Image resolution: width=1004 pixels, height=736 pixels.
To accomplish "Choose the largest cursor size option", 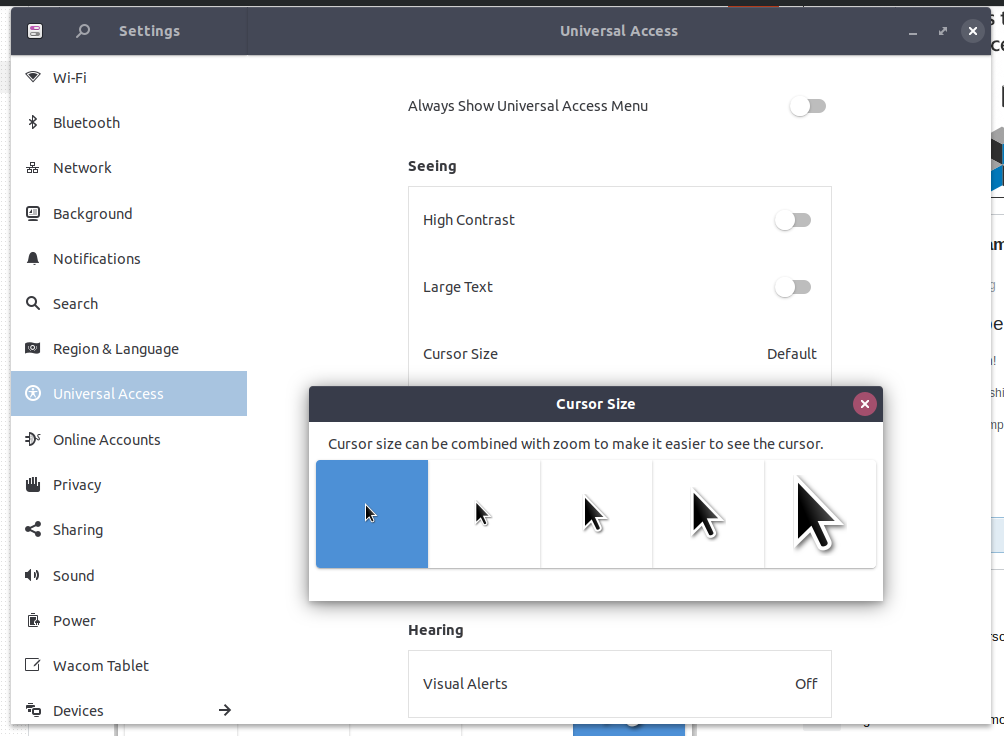I will [820, 514].
